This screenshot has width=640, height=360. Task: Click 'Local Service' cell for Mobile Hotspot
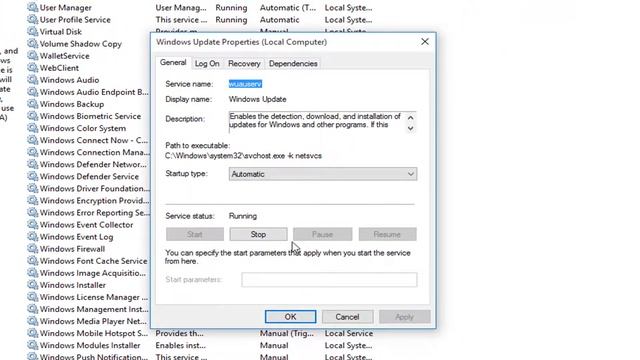coord(349,333)
